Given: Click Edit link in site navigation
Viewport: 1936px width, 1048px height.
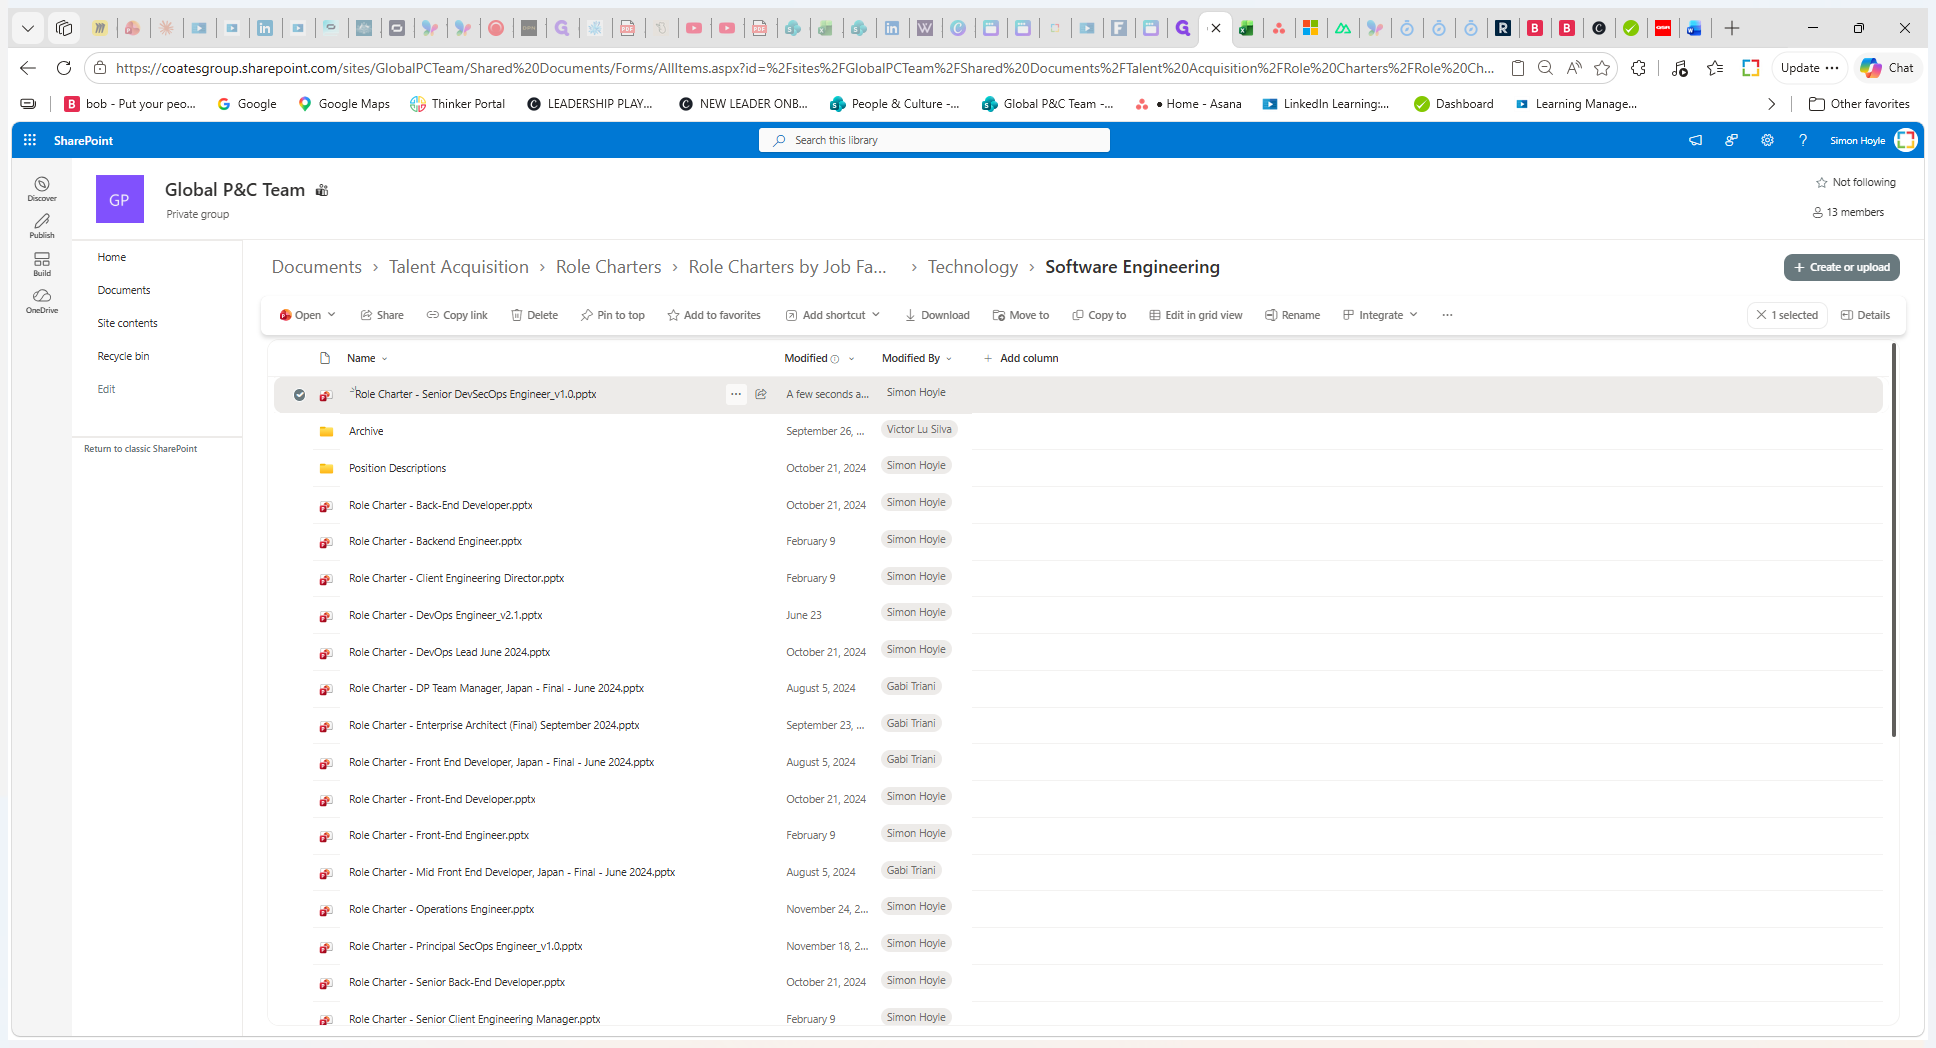Looking at the screenshot, I should click(x=106, y=389).
